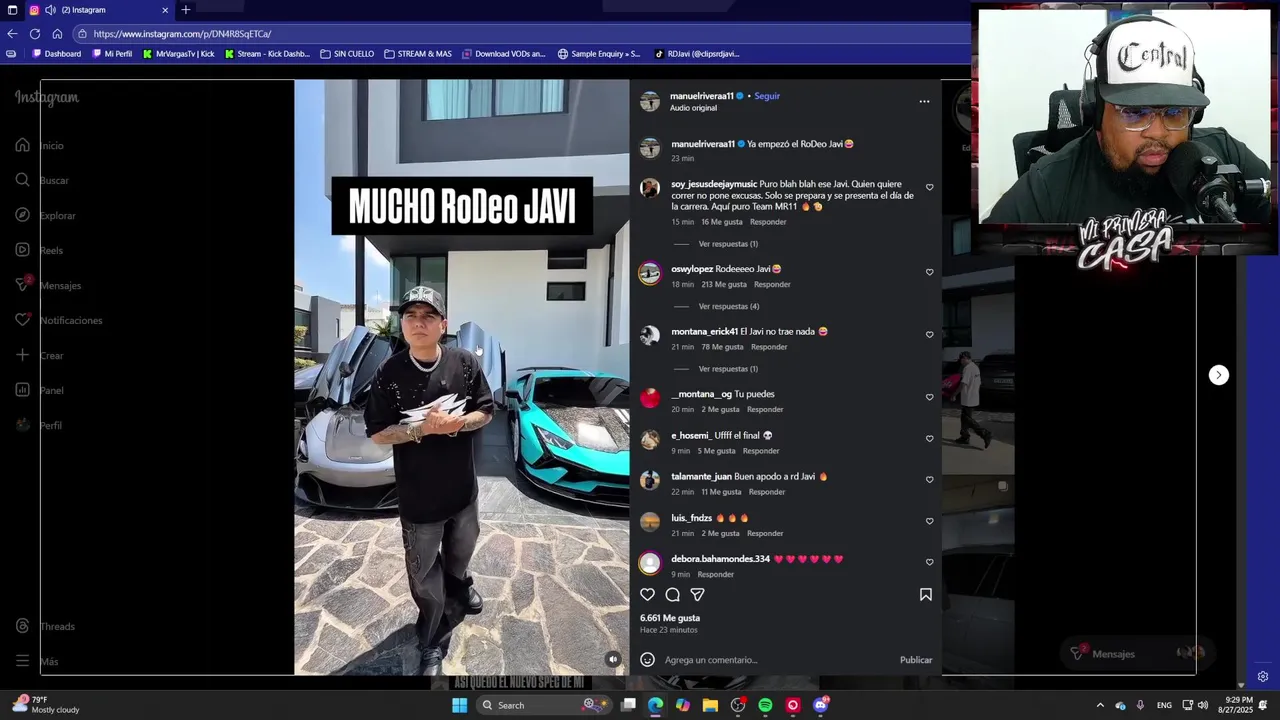Show hidden system tray icons
Screen dimensions: 1280x720
1100,705
